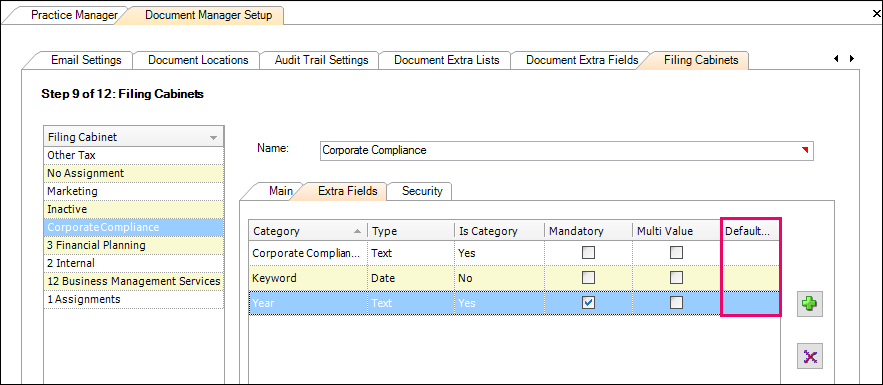Image resolution: width=883 pixels, height=385 pixels.
Task: Select the Filing Cabinets tab
Action: pyautogui.click(x=701, y=60)
